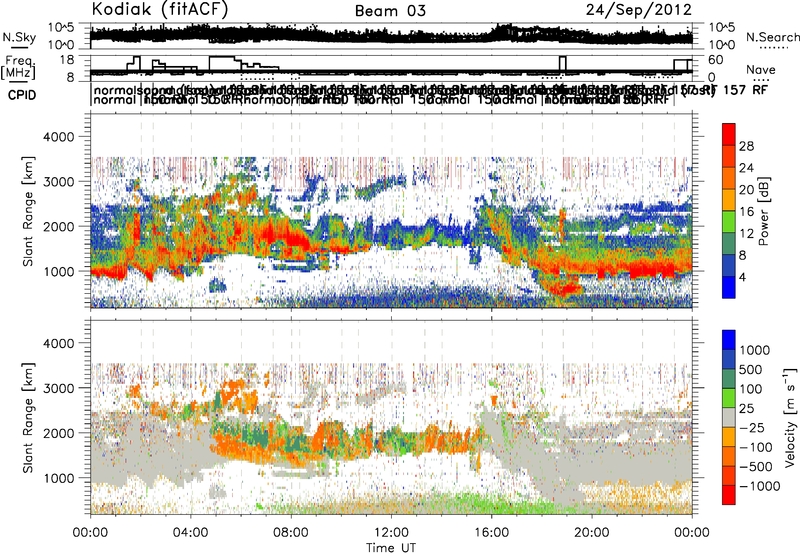Click the '16' tick on the Power colorbar
This screenshot has height=554, width=800.
pyautogui.click(x=746, y=212)
